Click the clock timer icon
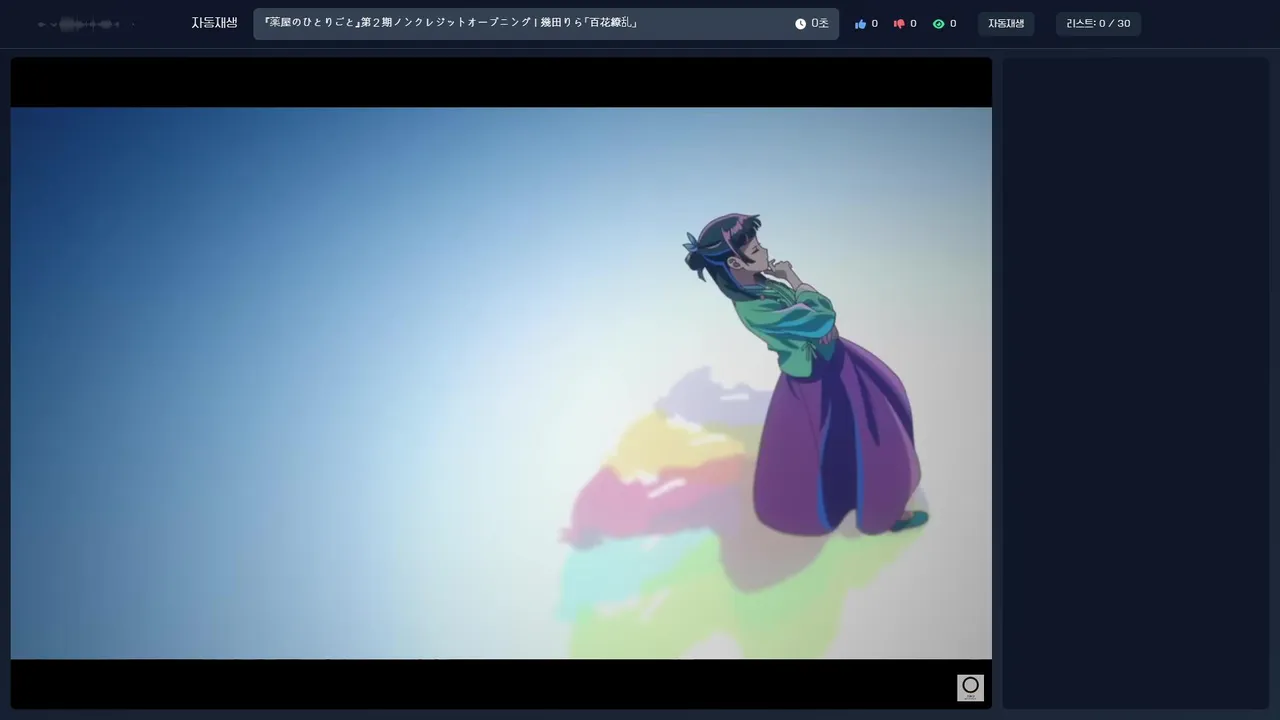The width and height of the screenshot is (1280, 720). point(800,24)
